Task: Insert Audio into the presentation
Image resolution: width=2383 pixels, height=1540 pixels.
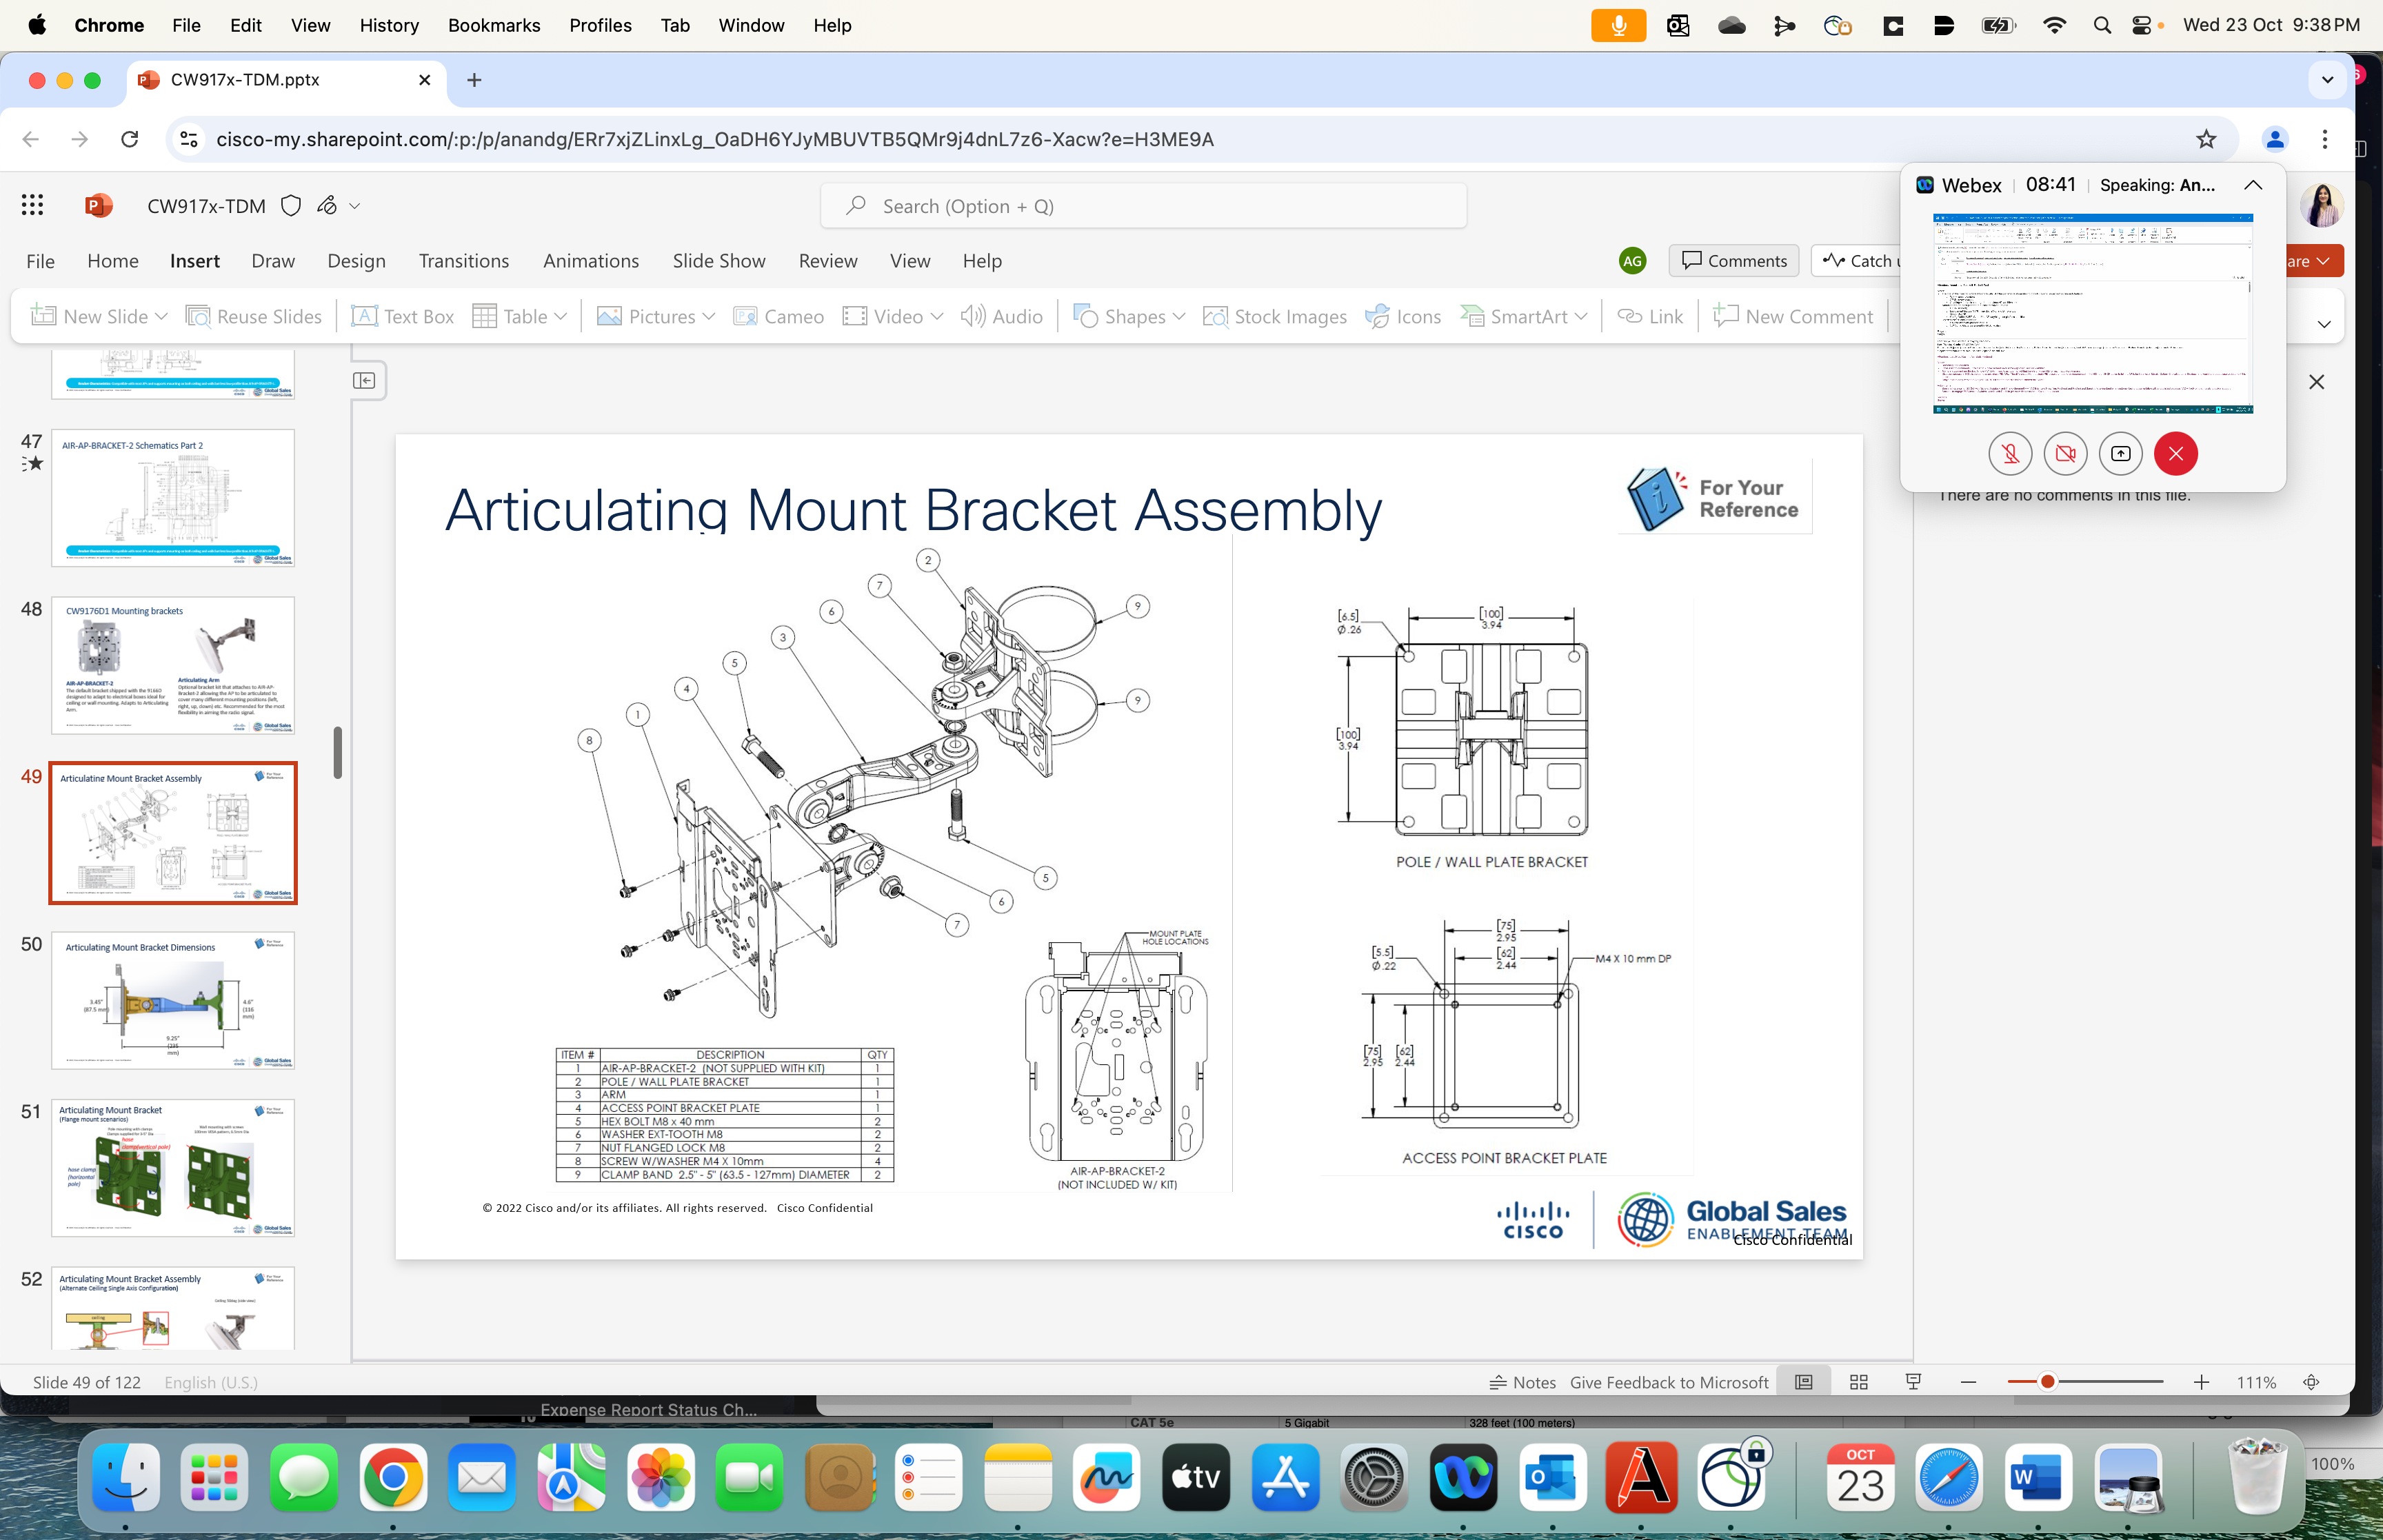Action: point(1001,316)
